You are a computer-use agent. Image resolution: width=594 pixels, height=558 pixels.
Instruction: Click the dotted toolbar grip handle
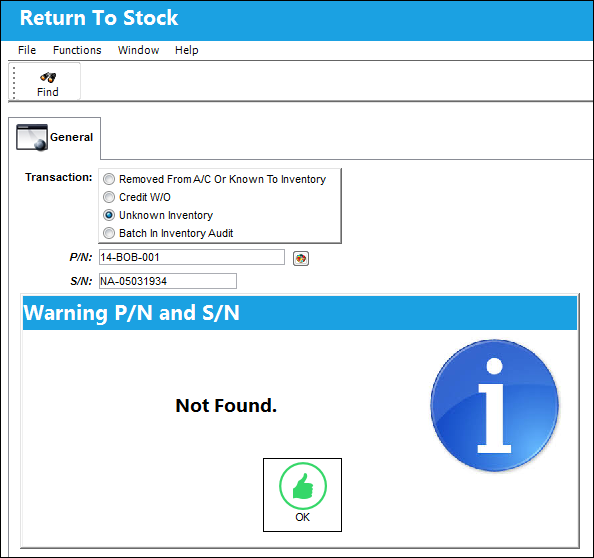click(x=14, y=82)
